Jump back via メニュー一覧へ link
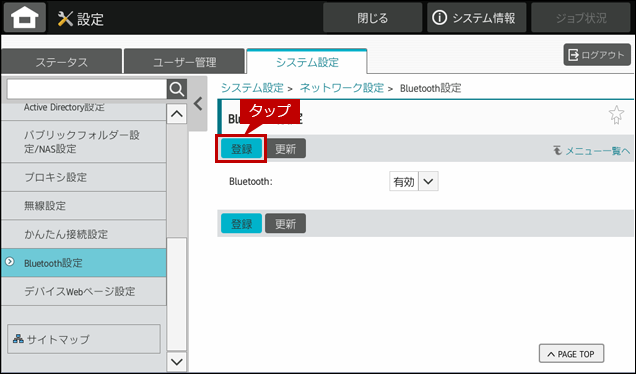The height and width of the screenshot is (374, 636). (591, 151)
